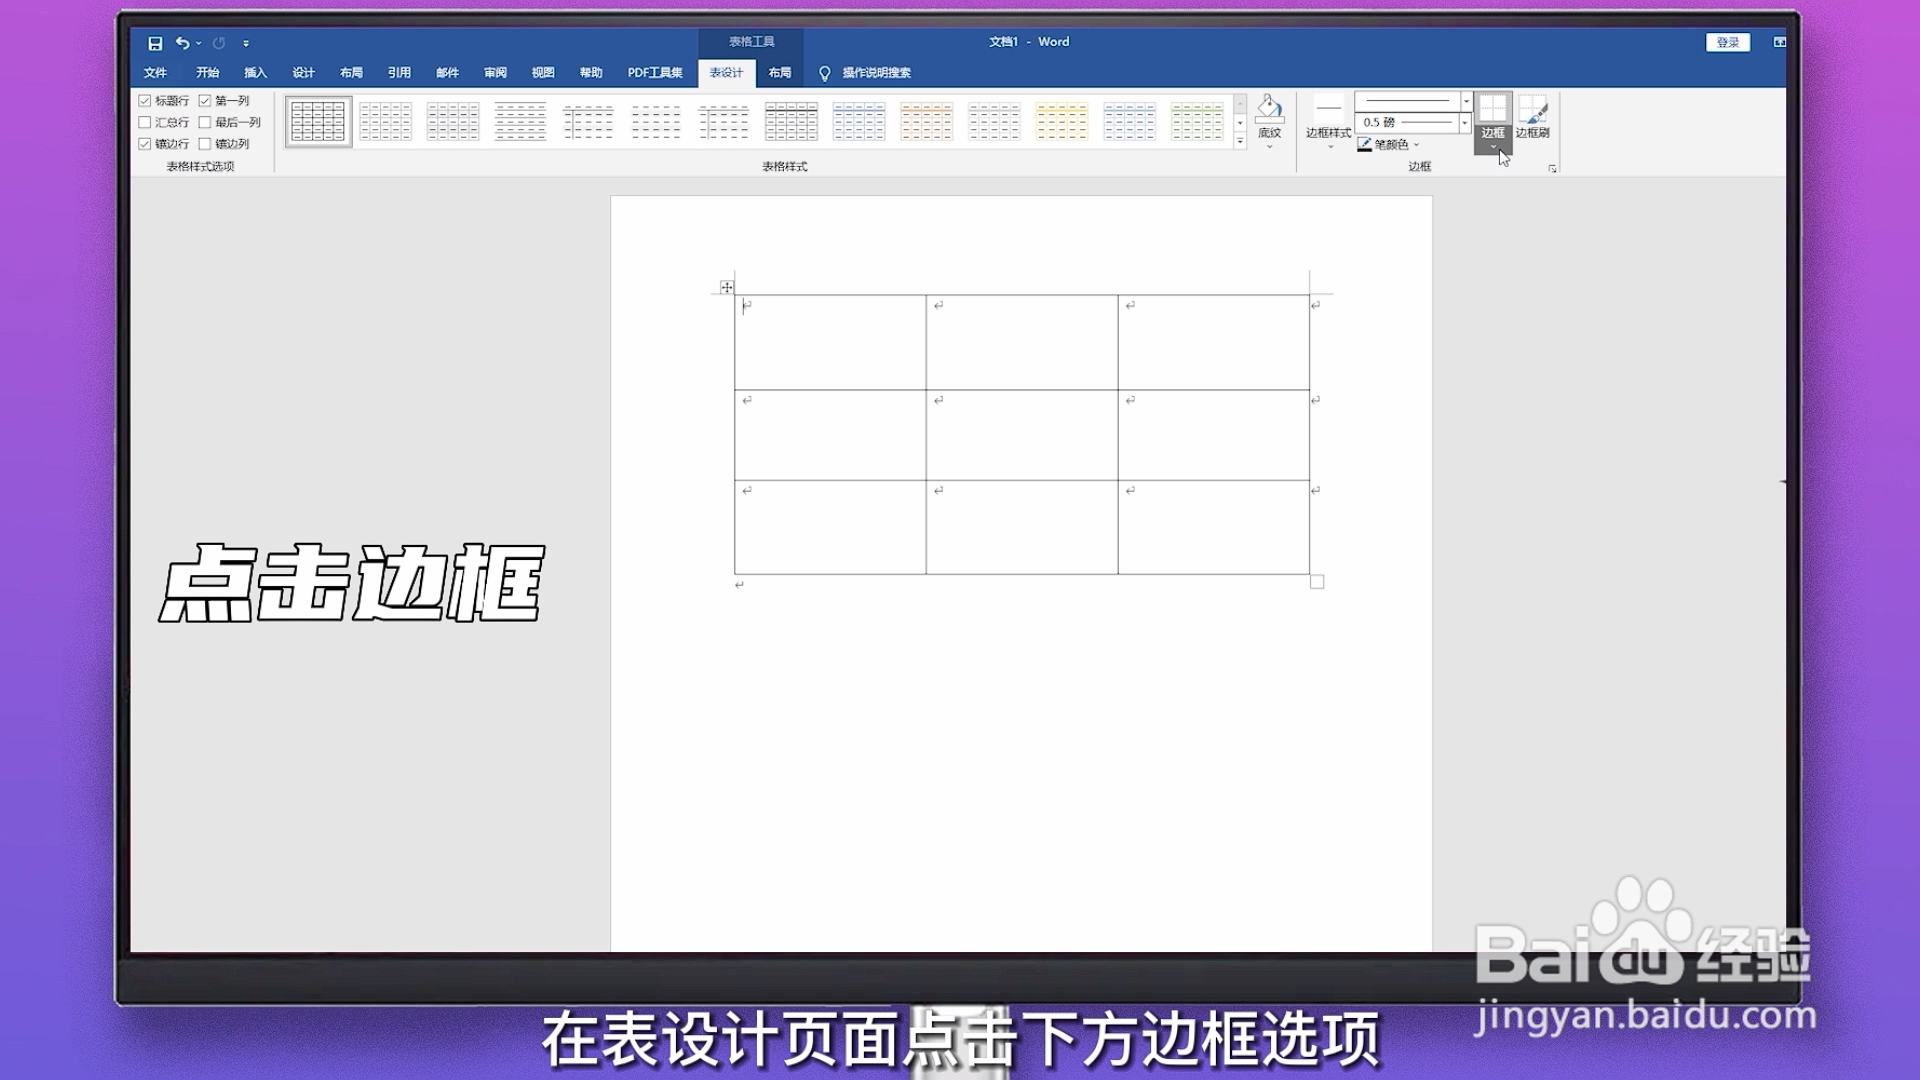Click the ribbon display options icon
This screenshot has height=1080, width=1920.
[x=1780, y=42]
